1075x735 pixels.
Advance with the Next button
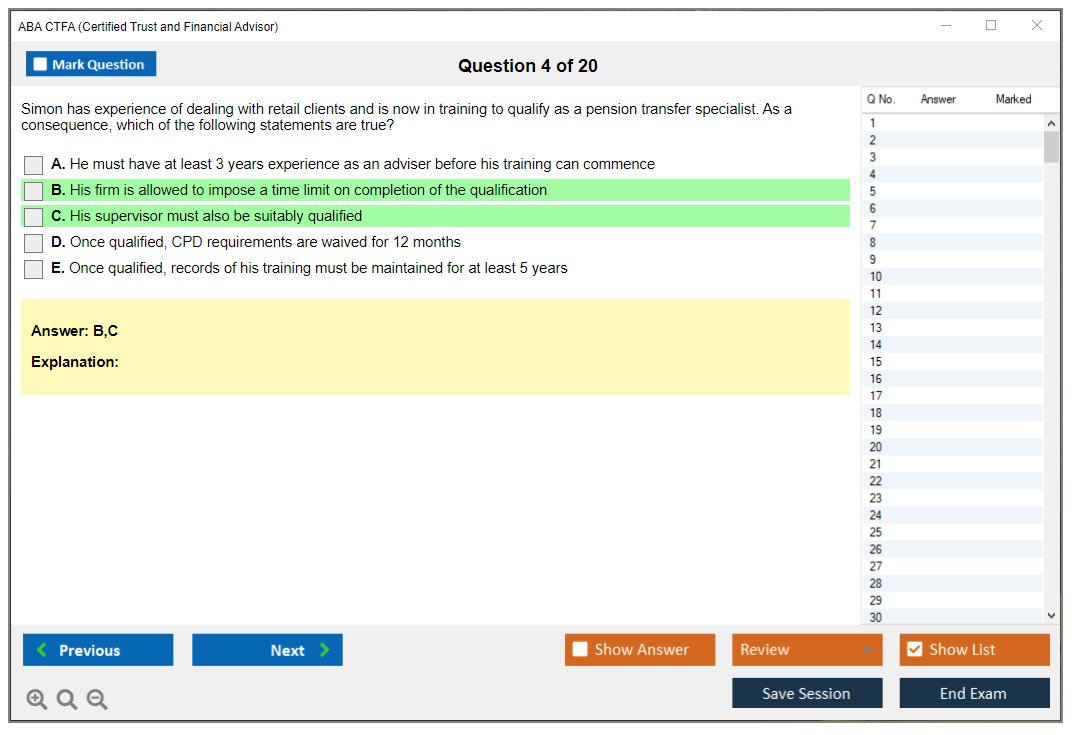click(267, 650)
